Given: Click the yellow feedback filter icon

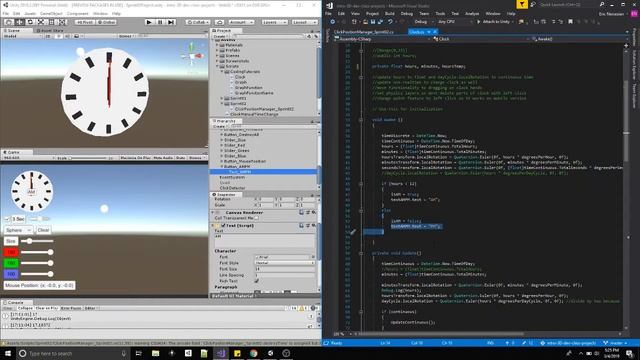Looking at the screenshot, I should pos(522,4).
